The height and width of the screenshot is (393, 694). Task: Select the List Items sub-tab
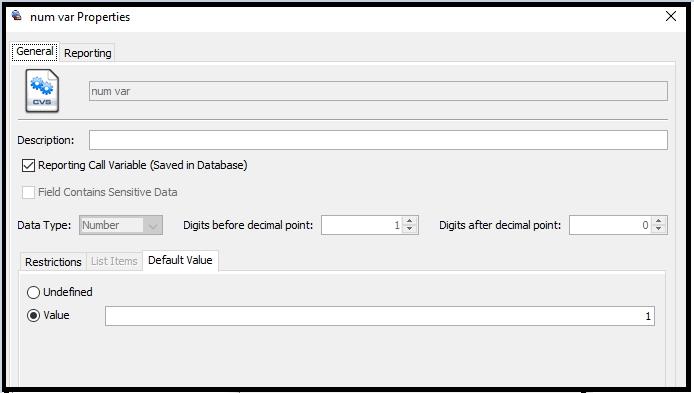(x=114, y=262)
